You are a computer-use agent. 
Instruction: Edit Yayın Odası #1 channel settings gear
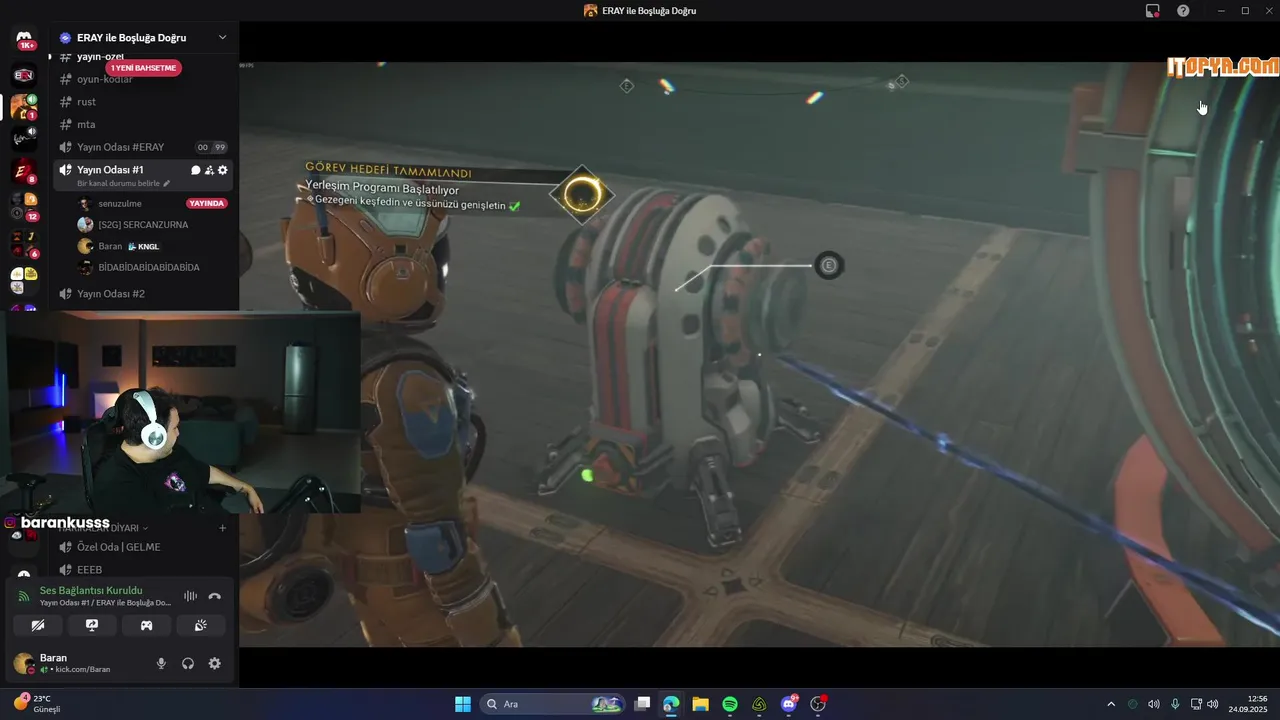click(x=222, y=170)
